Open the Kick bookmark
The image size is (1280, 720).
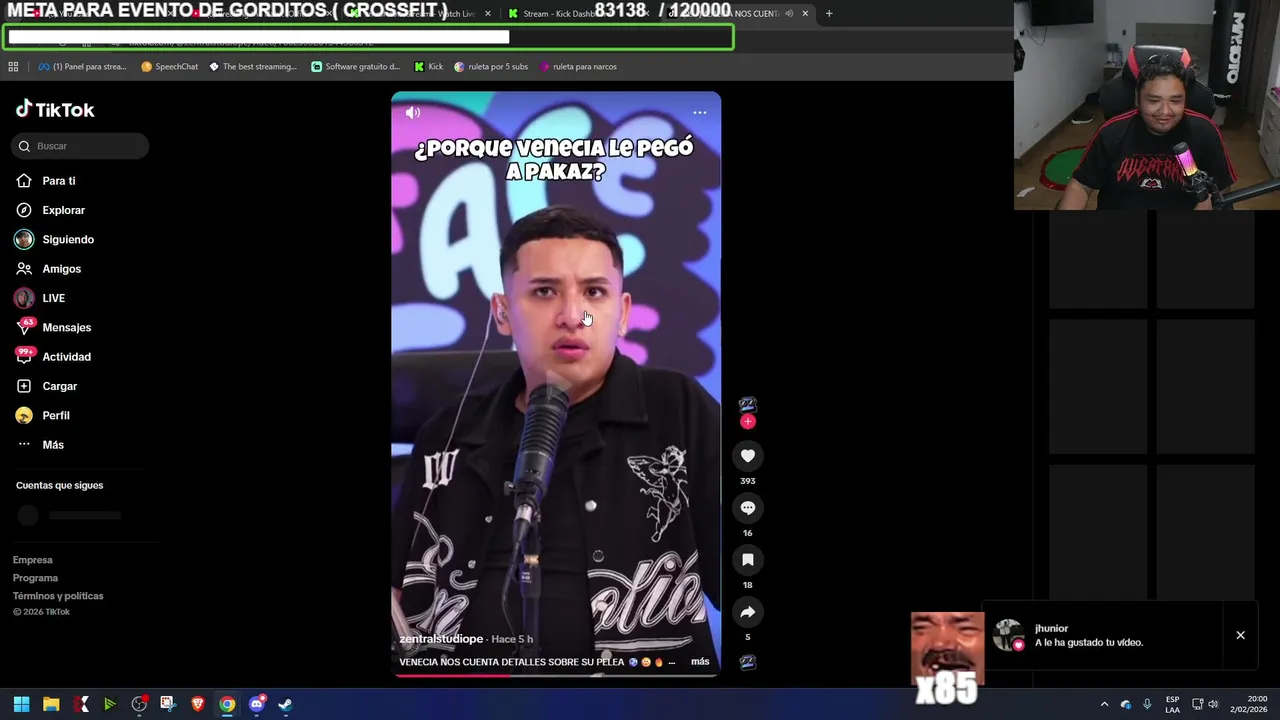pyautogui.click(x=428, y=67)
